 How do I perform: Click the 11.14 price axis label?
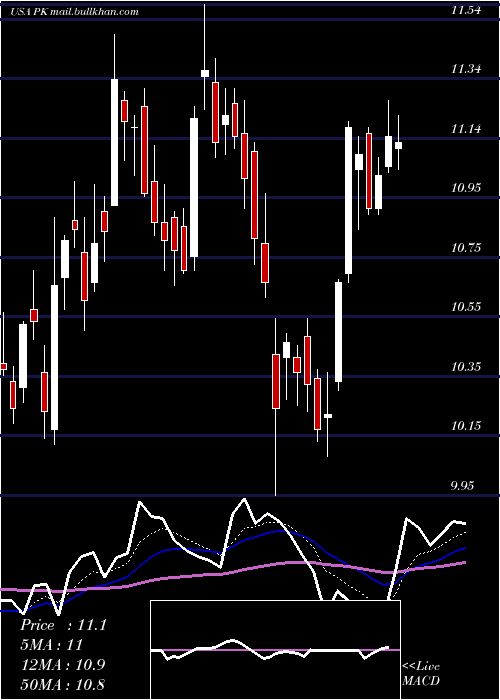(466, 129)
